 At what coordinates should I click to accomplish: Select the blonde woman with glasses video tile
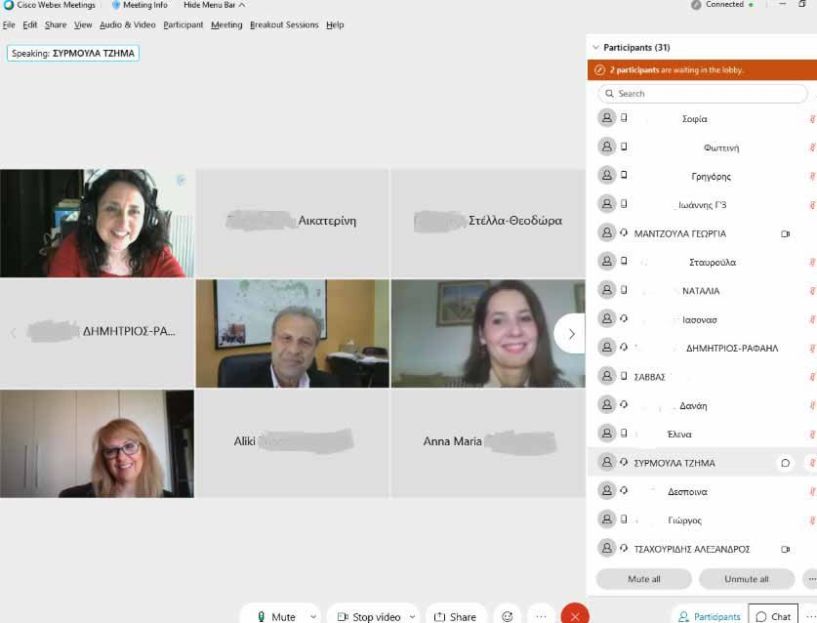[97, 444]
